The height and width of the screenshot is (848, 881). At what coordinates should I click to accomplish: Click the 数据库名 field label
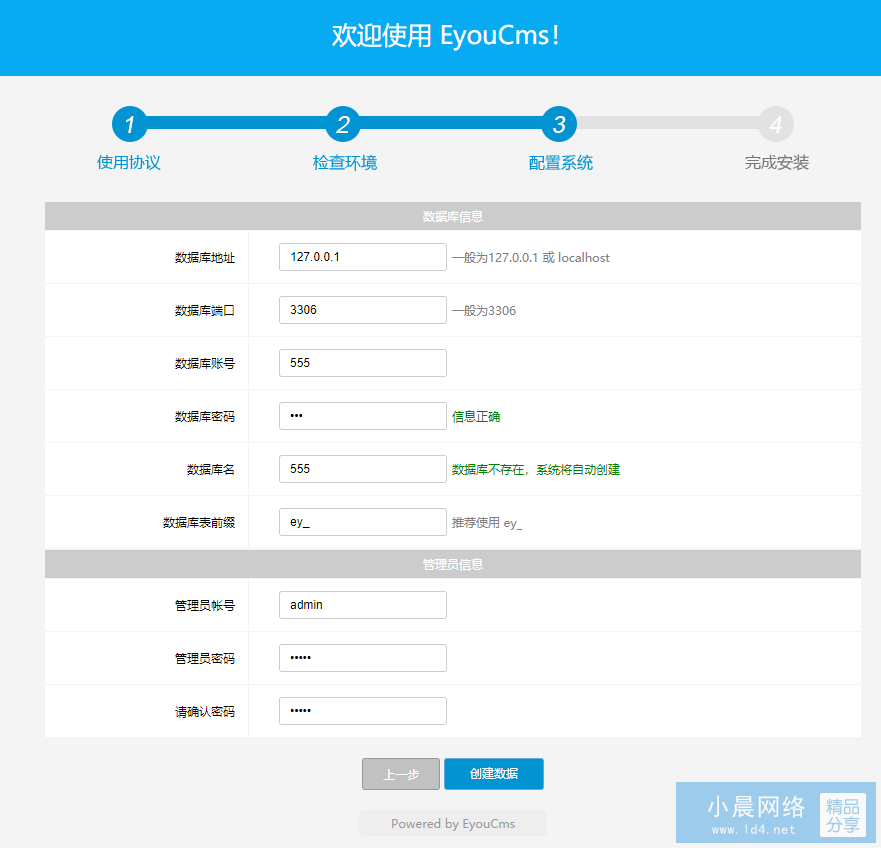coord(211,470)
